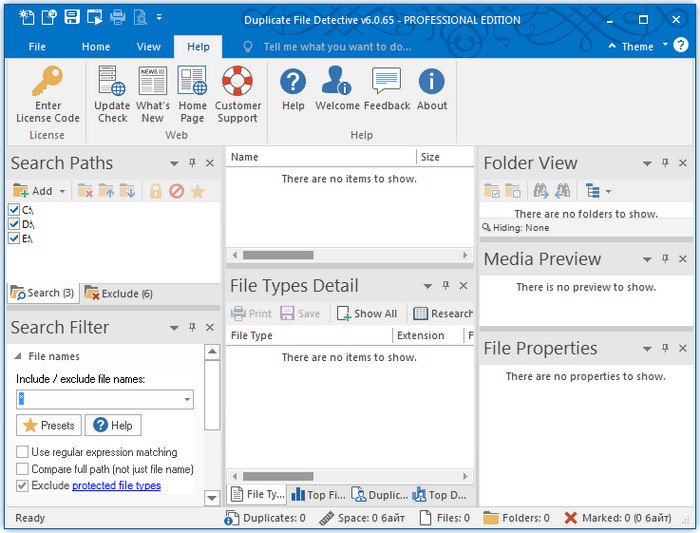
Task: Sort by the Name column header
Action: pyautogui.click(x=321, y=157)
